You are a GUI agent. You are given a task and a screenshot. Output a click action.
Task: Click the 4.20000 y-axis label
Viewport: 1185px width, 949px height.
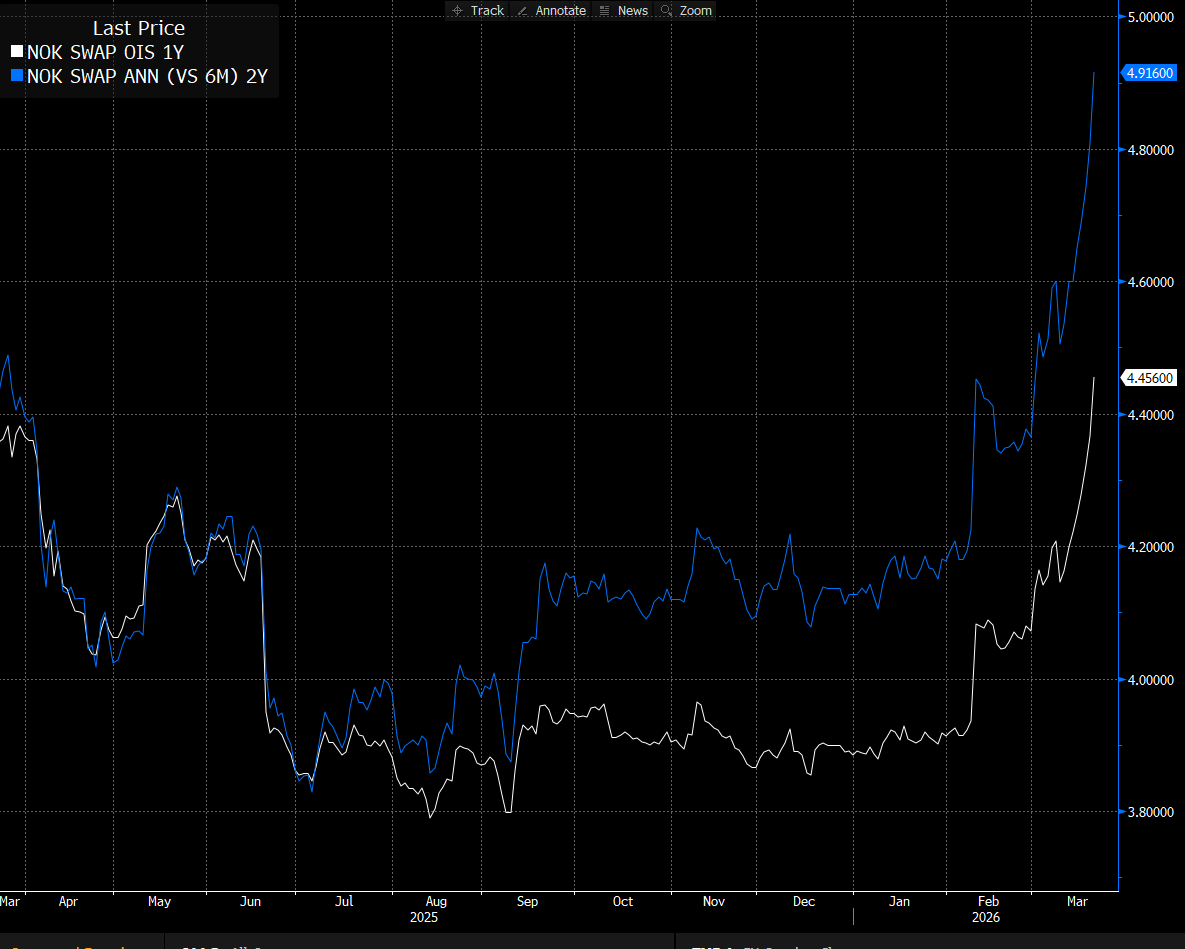tap(1150, 547)
